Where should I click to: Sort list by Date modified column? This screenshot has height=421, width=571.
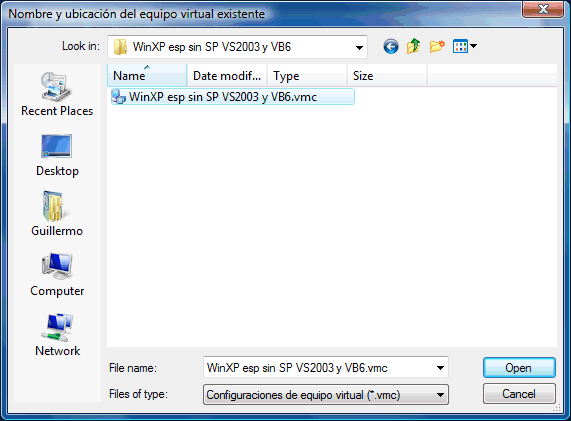coord(227,75)
